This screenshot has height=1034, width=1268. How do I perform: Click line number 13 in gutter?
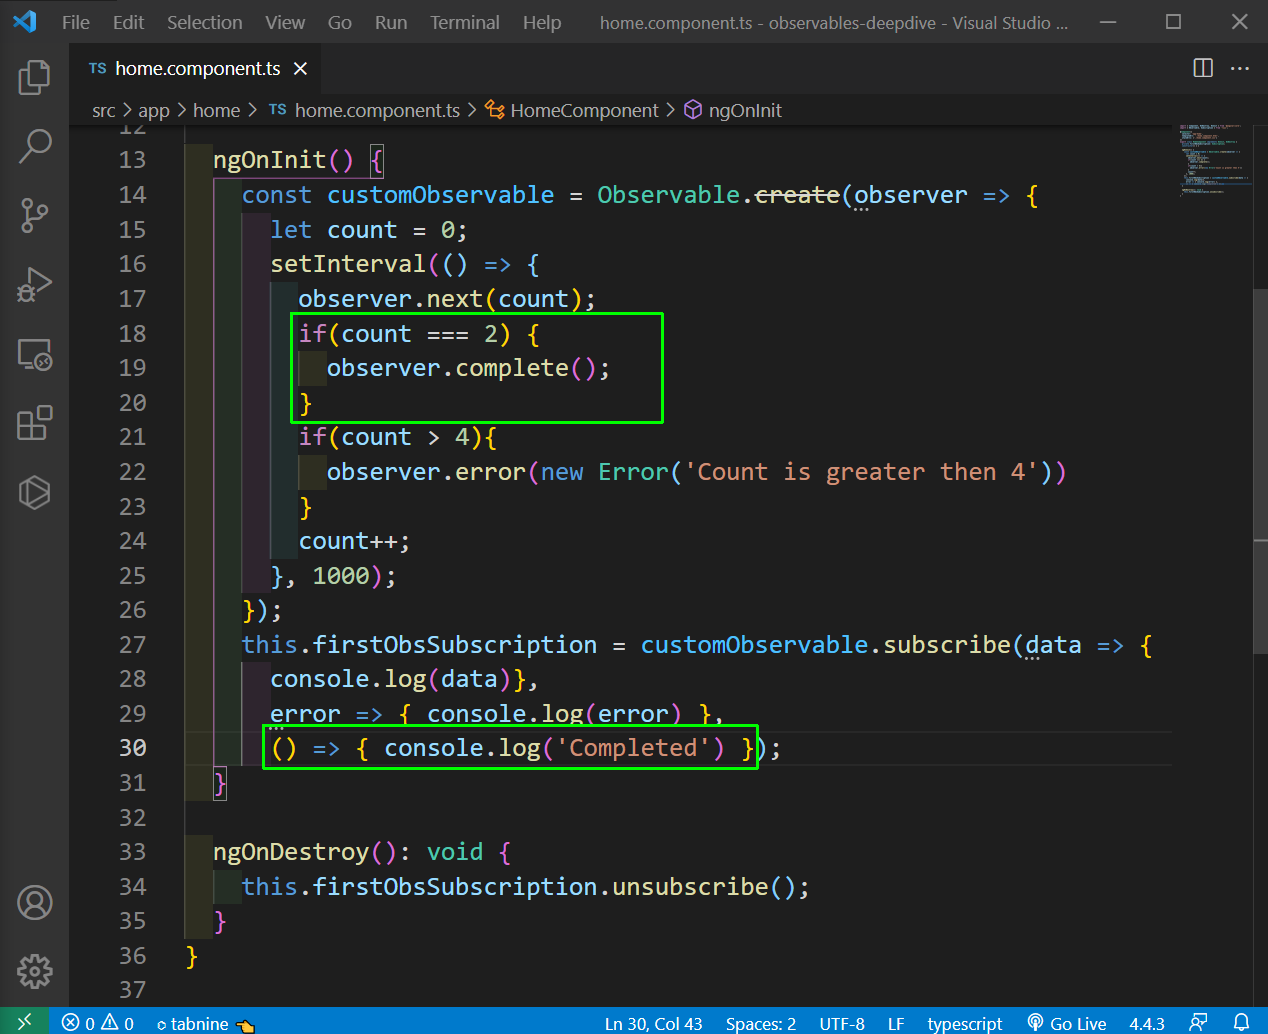click(132, 160)
